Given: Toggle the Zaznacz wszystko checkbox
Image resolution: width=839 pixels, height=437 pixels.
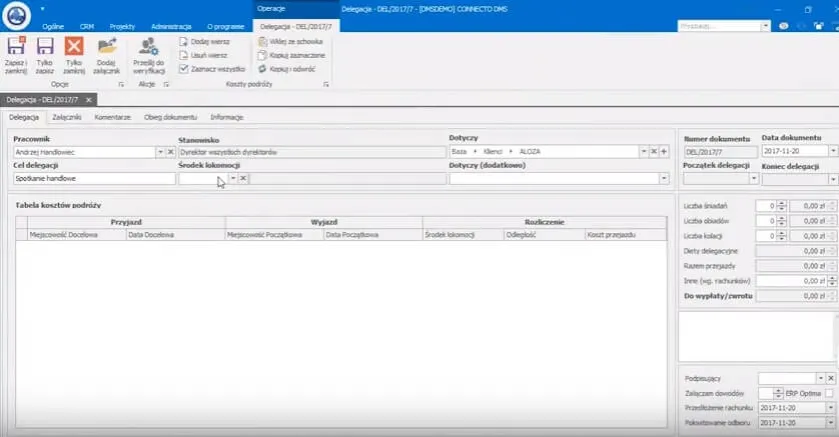Looking at the screenshot, I should [x=184, y=69].
